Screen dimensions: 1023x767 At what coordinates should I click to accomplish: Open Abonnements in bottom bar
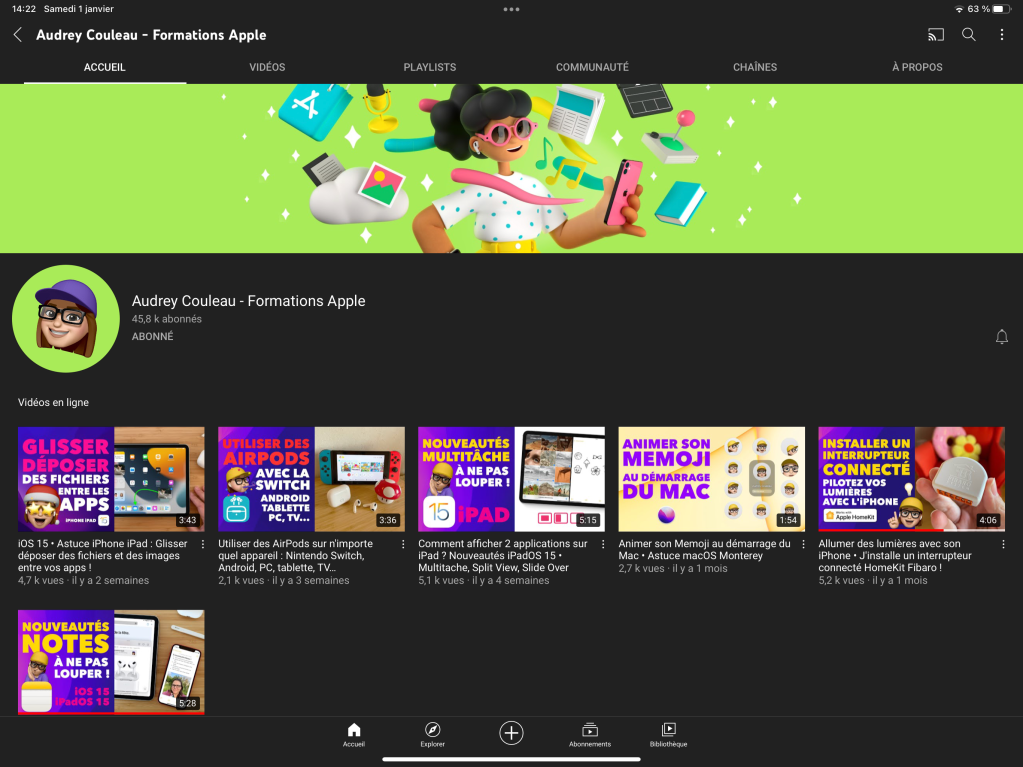[590, 734]
